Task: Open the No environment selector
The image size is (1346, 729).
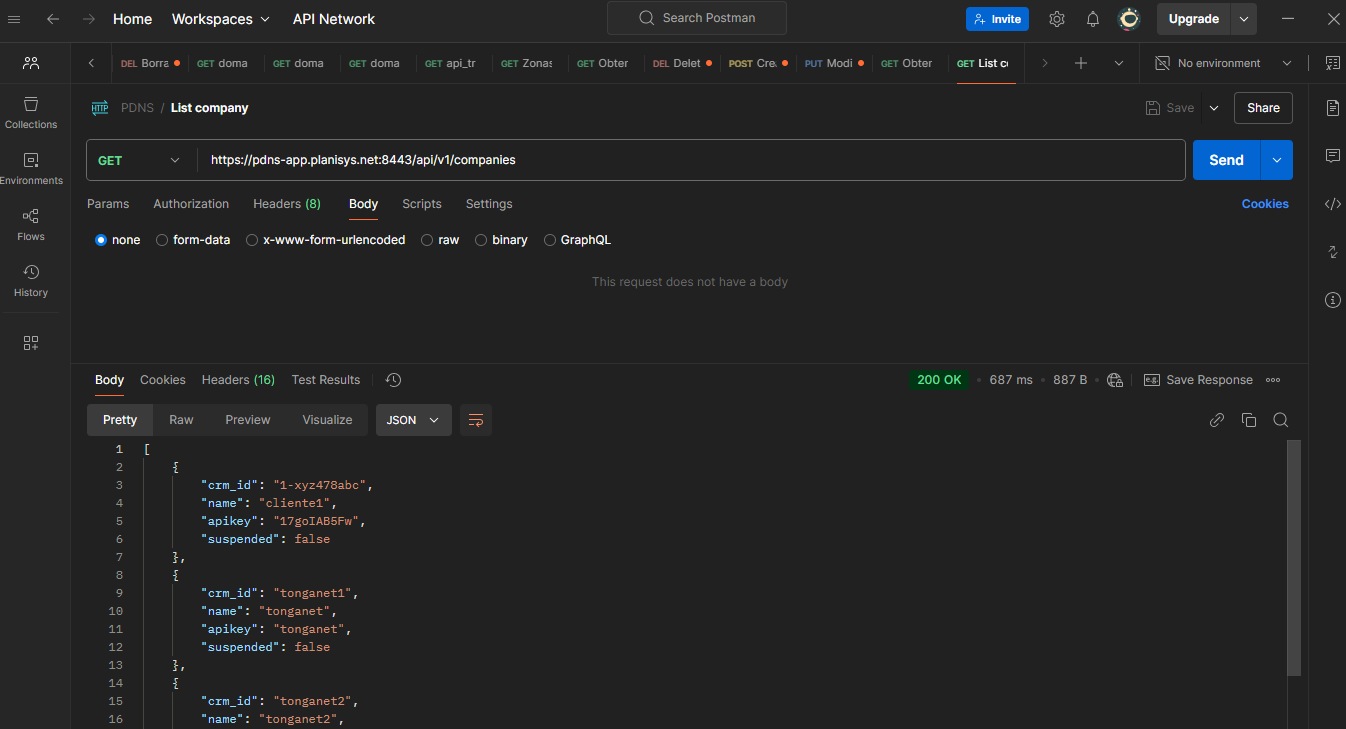Action: 1224,63
